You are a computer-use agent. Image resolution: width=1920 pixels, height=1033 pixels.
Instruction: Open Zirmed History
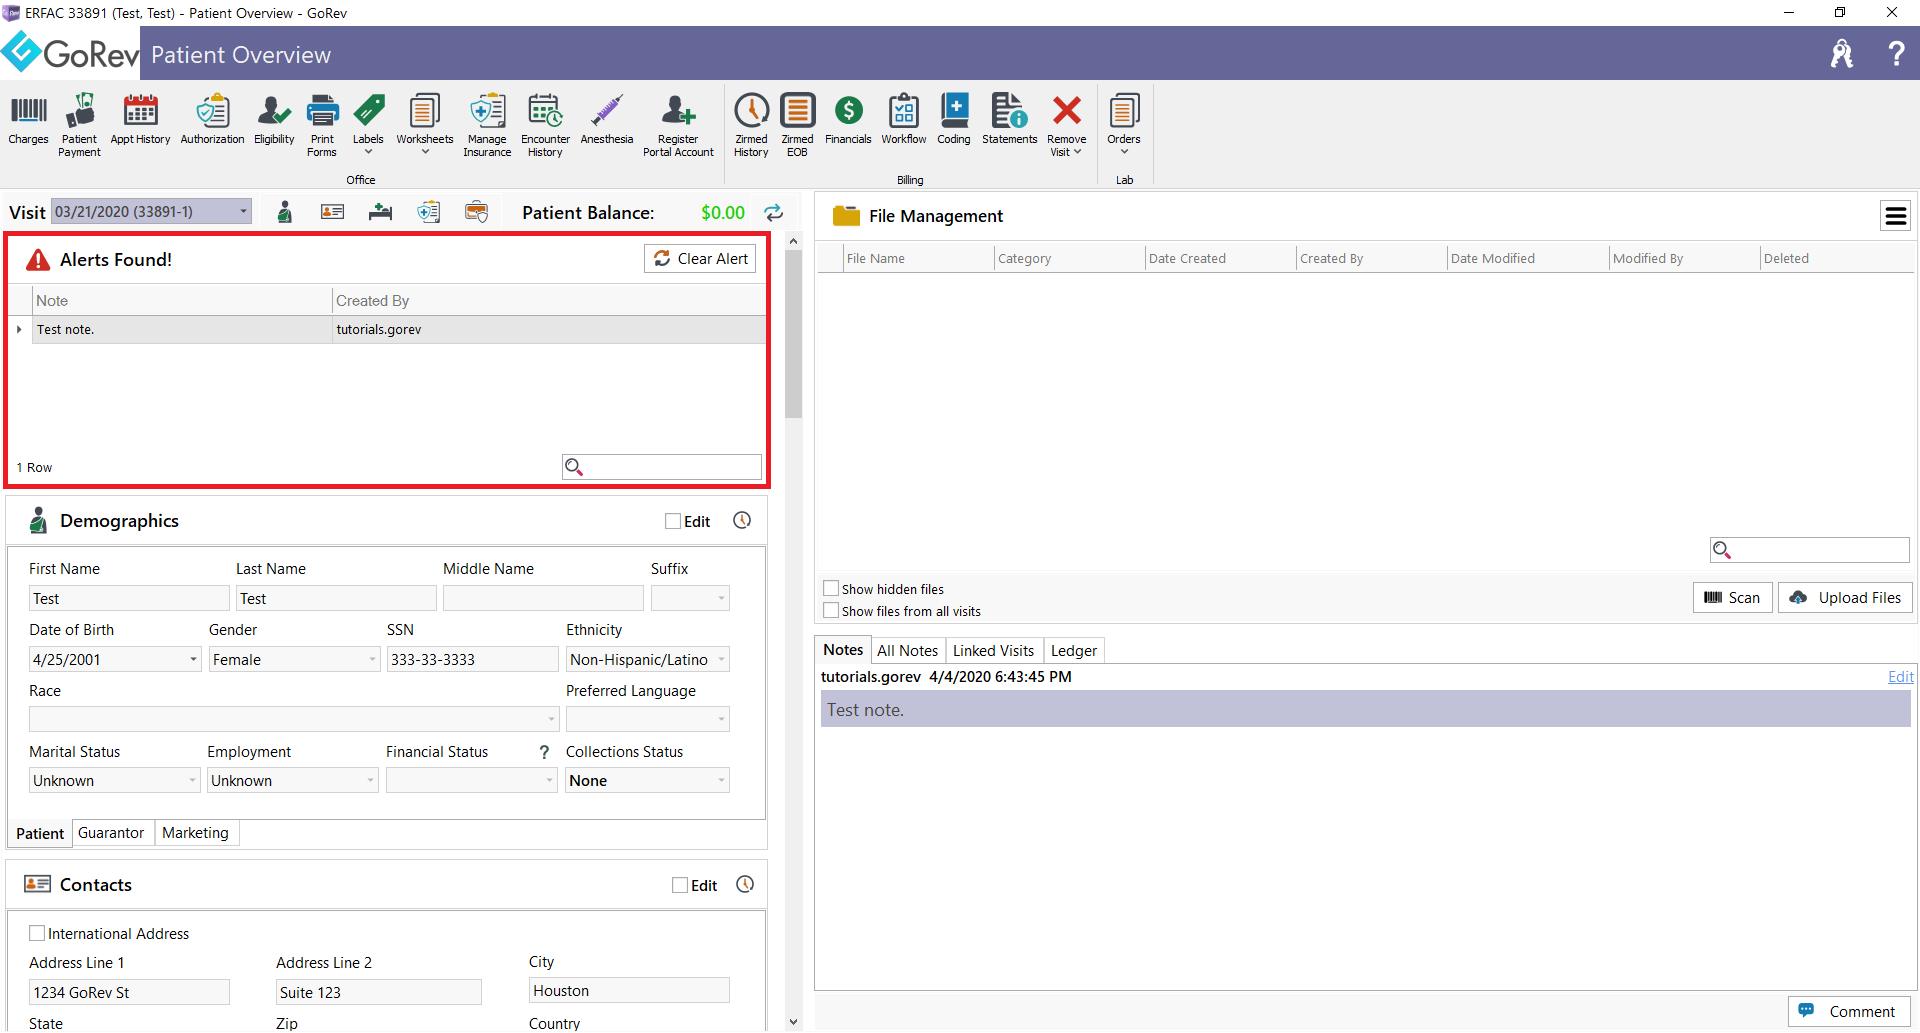tap(751, 125)
